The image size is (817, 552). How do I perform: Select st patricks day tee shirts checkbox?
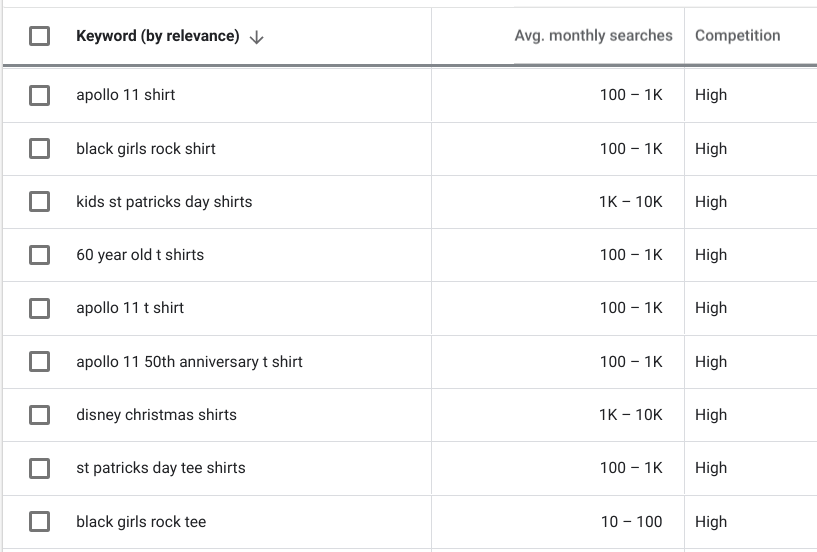pyautogui.click(x=40, y=468)
